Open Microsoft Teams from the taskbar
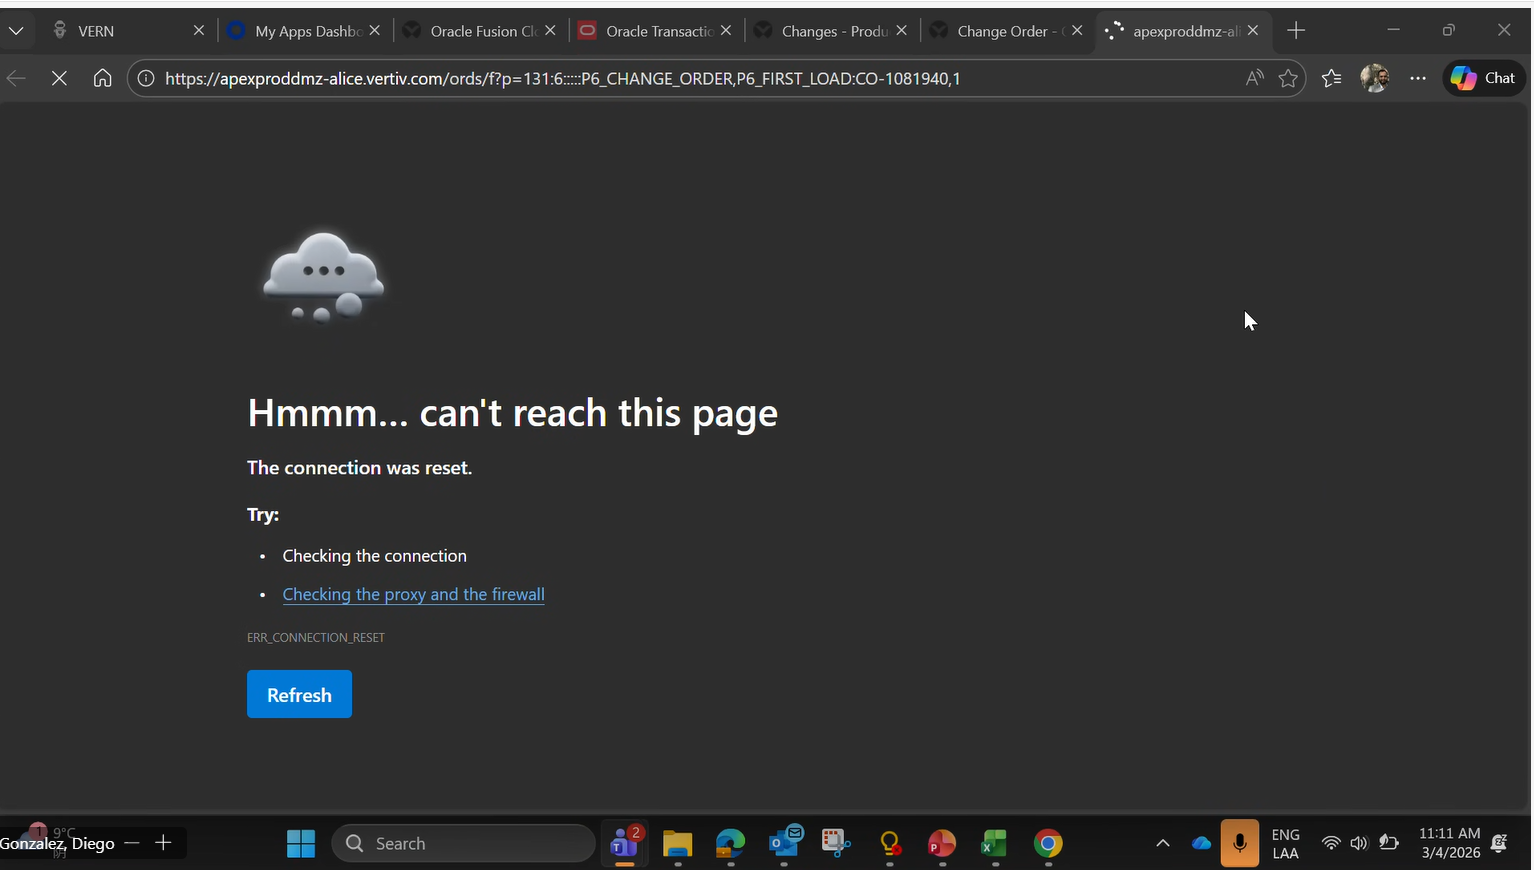 pos(624,844)
